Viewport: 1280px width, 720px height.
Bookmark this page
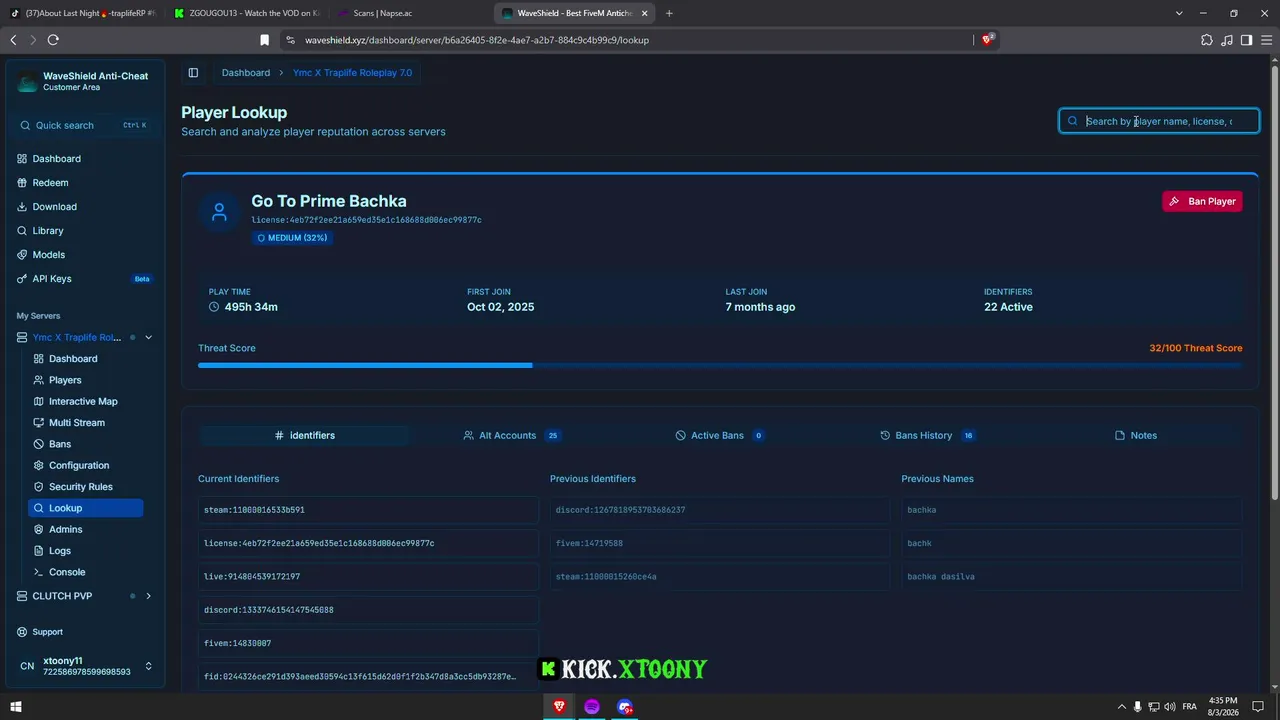click(264, 40)
